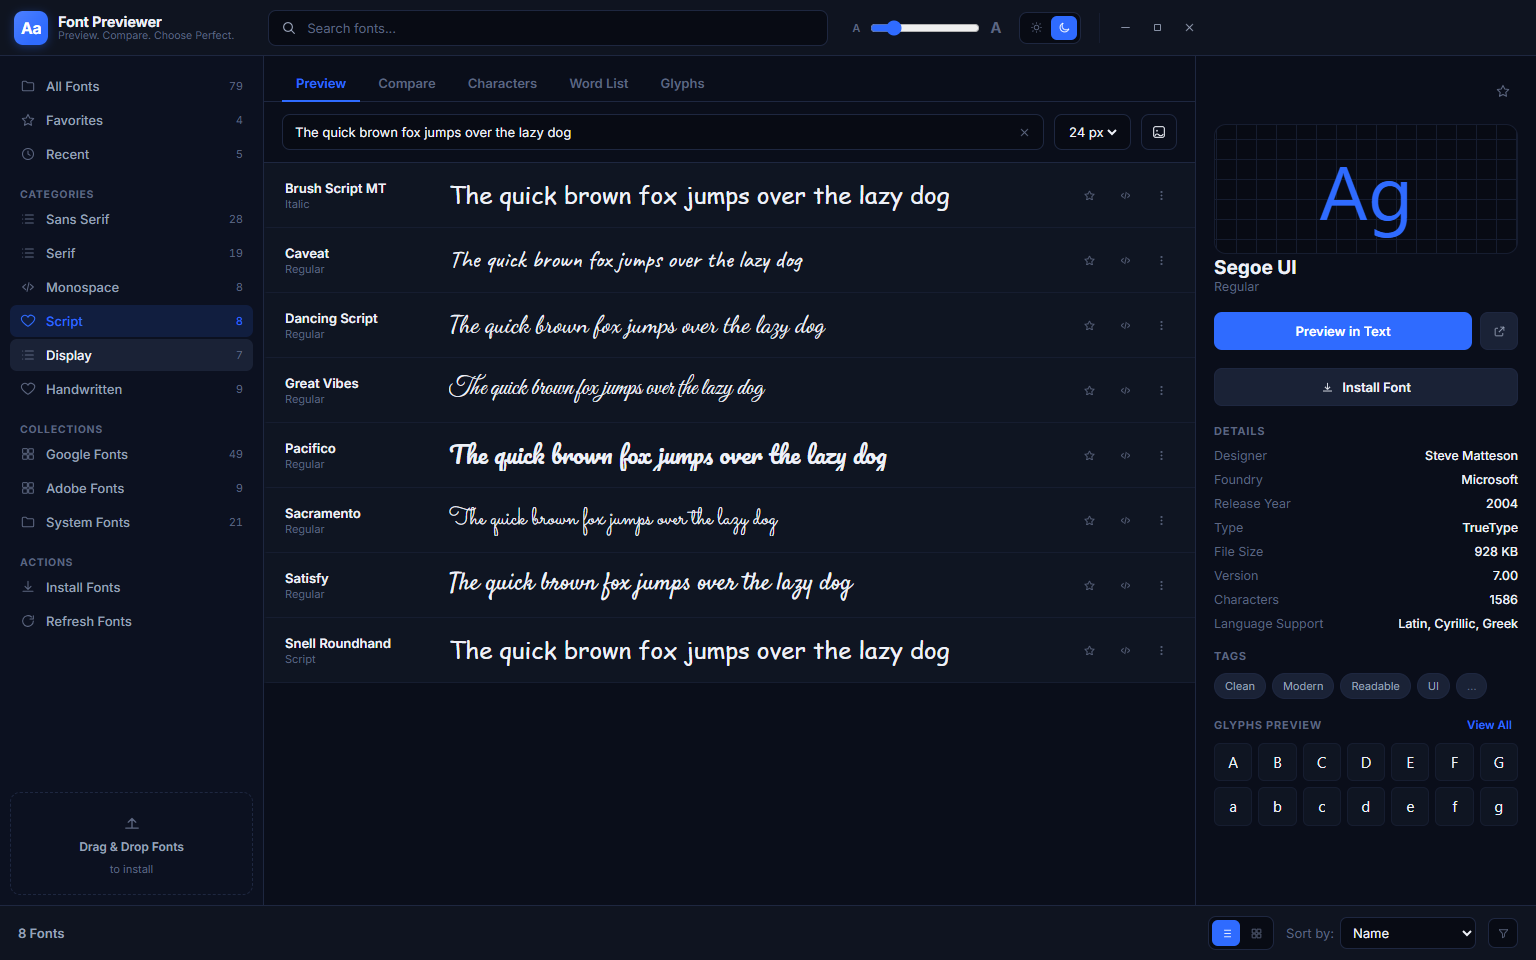Go to the Word List tab
The width and height of the screenshot is (1536, 960).
pyautogui.click(x=599, y=84)
